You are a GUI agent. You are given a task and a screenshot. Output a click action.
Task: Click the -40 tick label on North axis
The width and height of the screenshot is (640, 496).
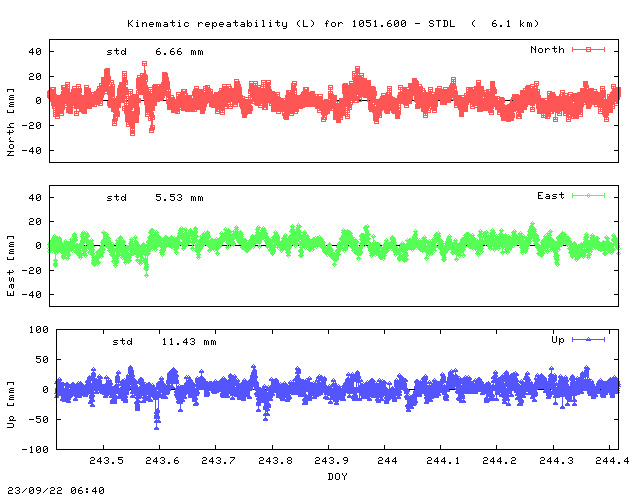(31, 151)
